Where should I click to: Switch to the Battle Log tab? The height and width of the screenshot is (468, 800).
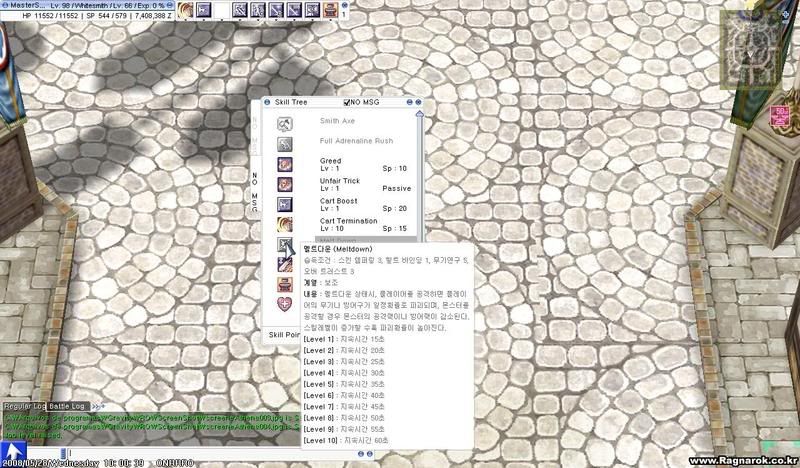pyautogui.click(x=67, y=406)
